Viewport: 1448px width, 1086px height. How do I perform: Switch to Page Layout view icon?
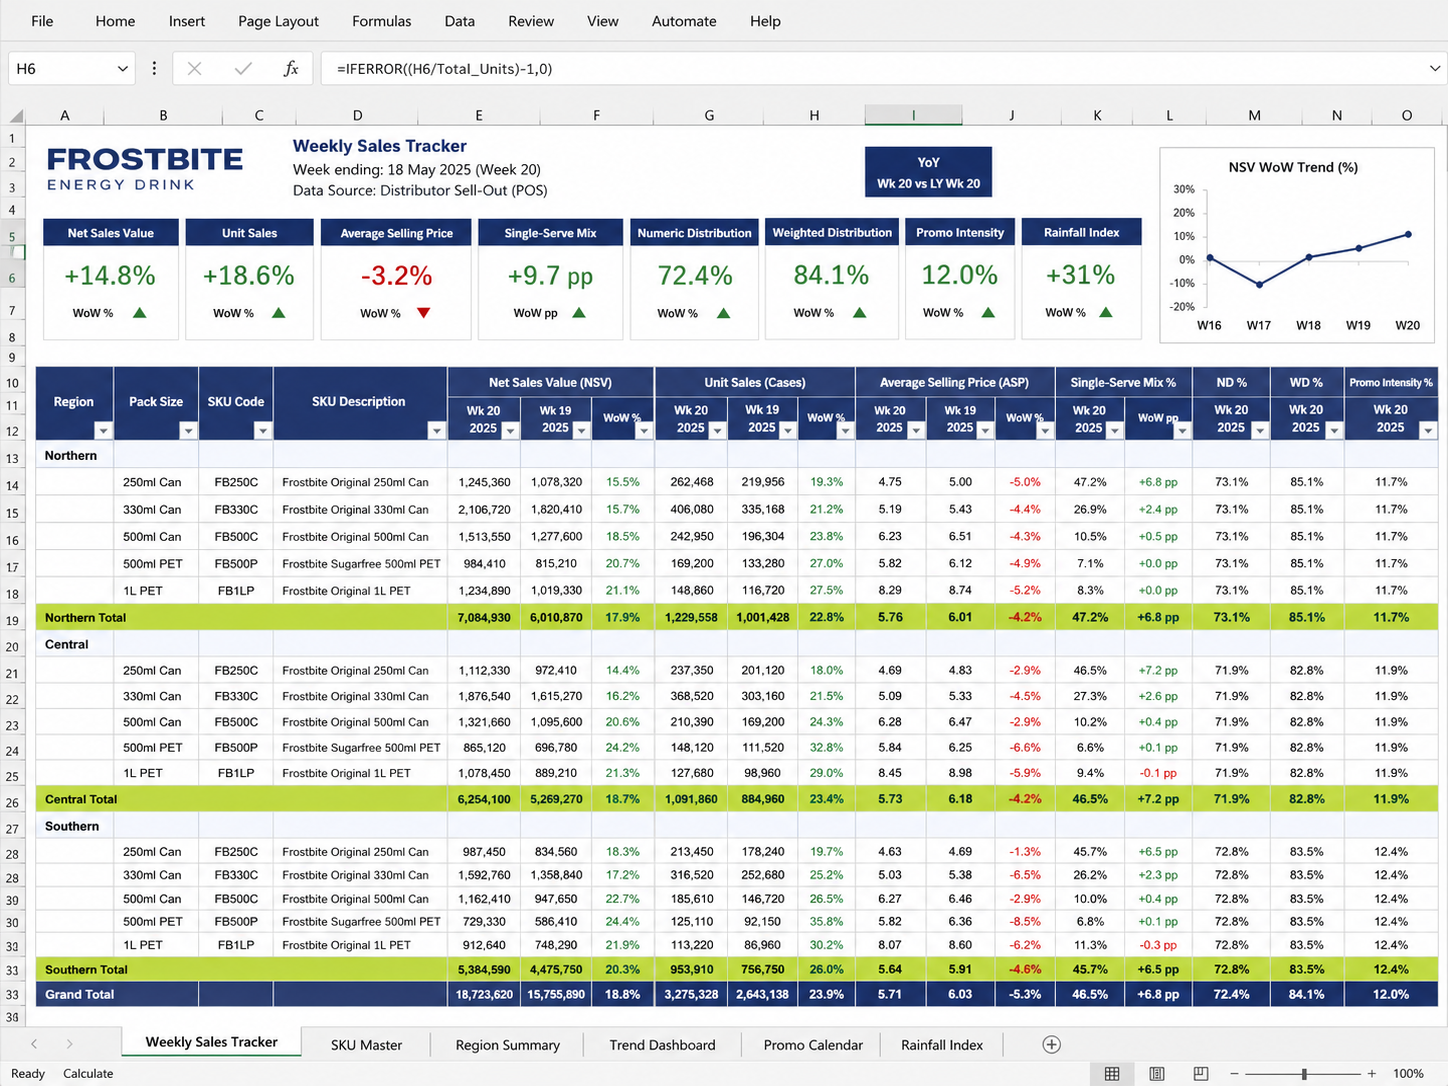click(1157, 1074)
